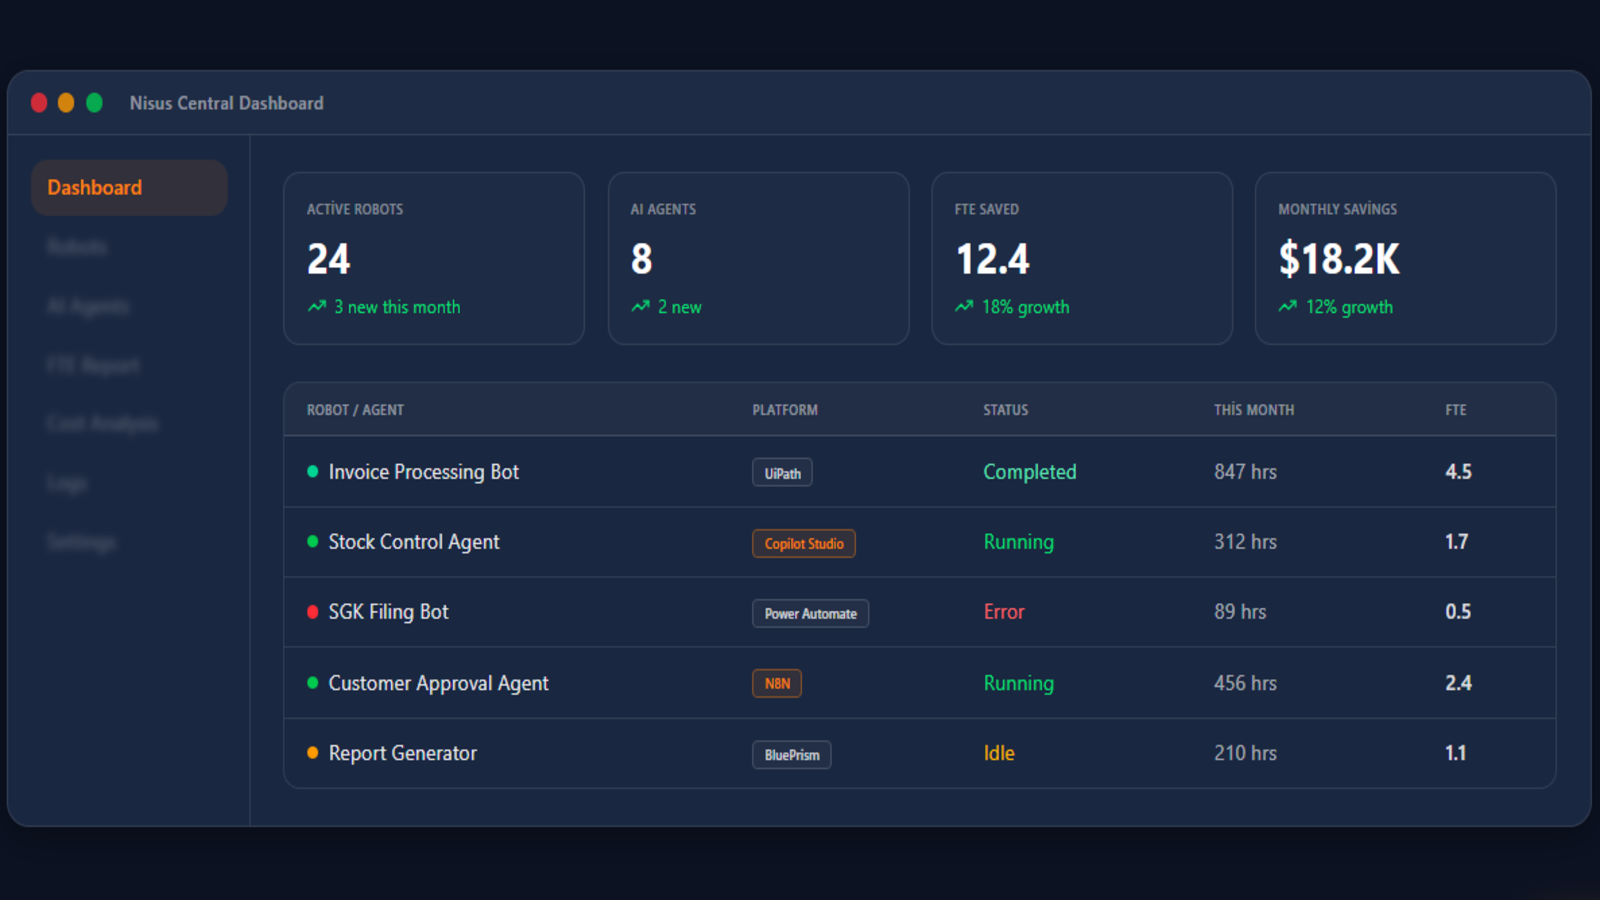The image size is (1600, 900).
Task: Select the 'SGK Filing Bot' name
Action: coord(388,612)
